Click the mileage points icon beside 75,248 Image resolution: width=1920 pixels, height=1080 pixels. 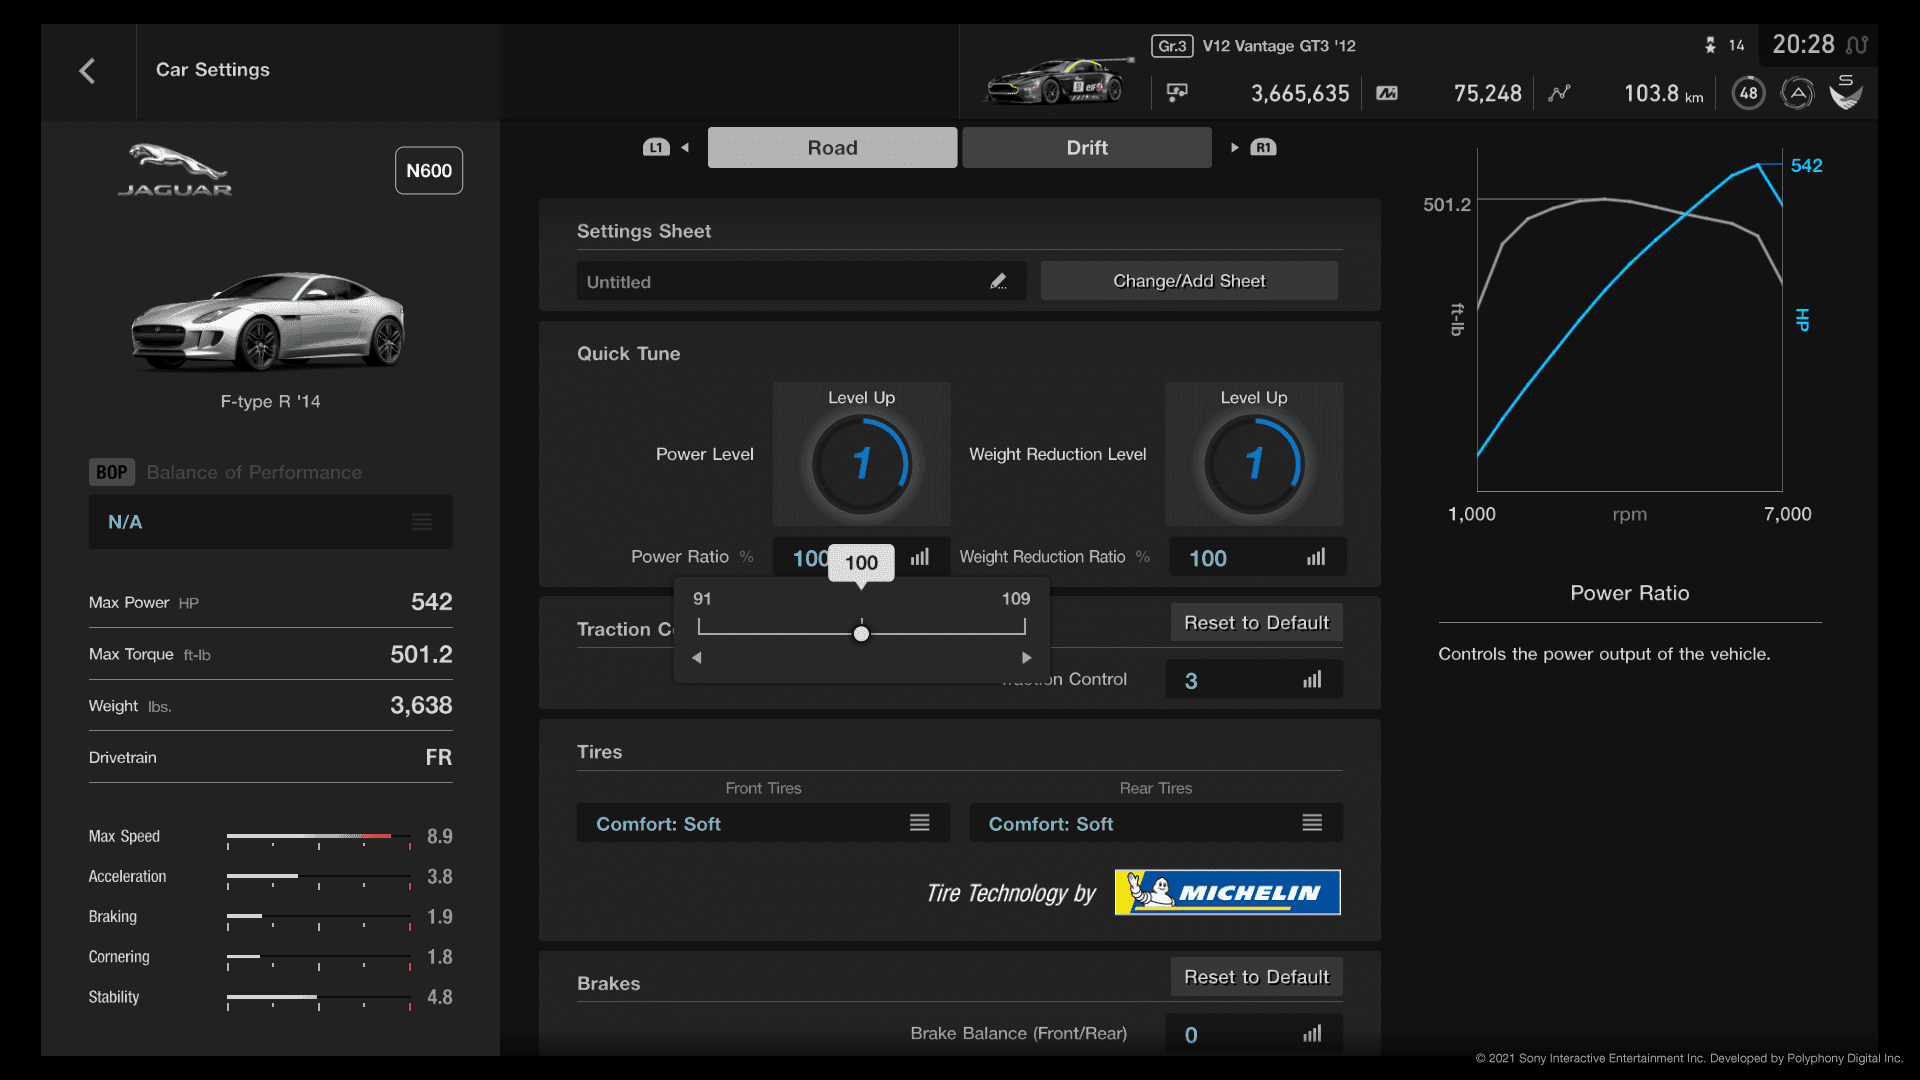click(x=1387, y=93)
